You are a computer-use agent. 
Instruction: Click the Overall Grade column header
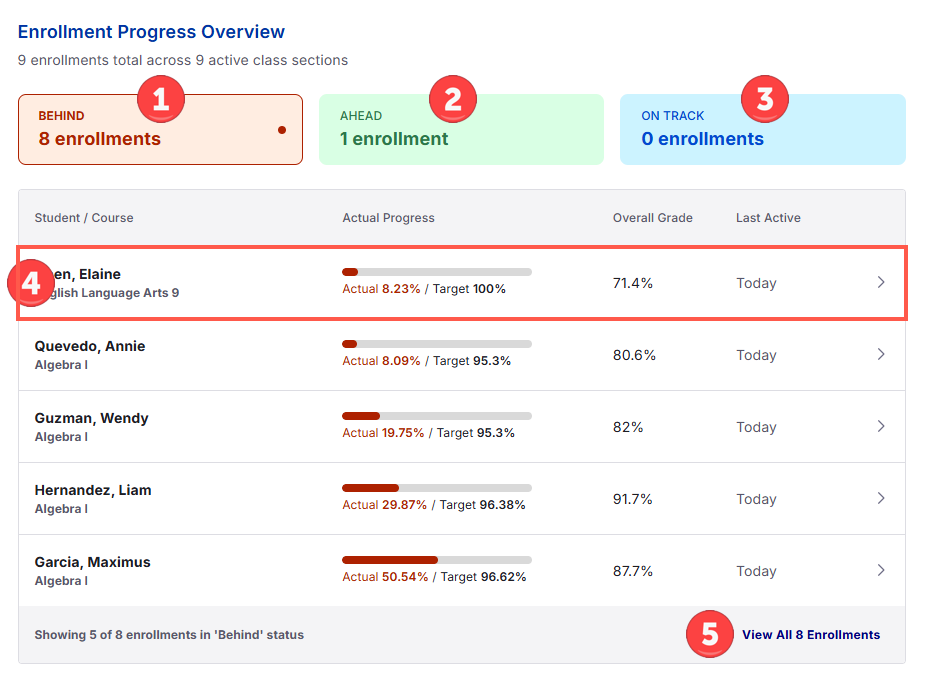[652, 218]
